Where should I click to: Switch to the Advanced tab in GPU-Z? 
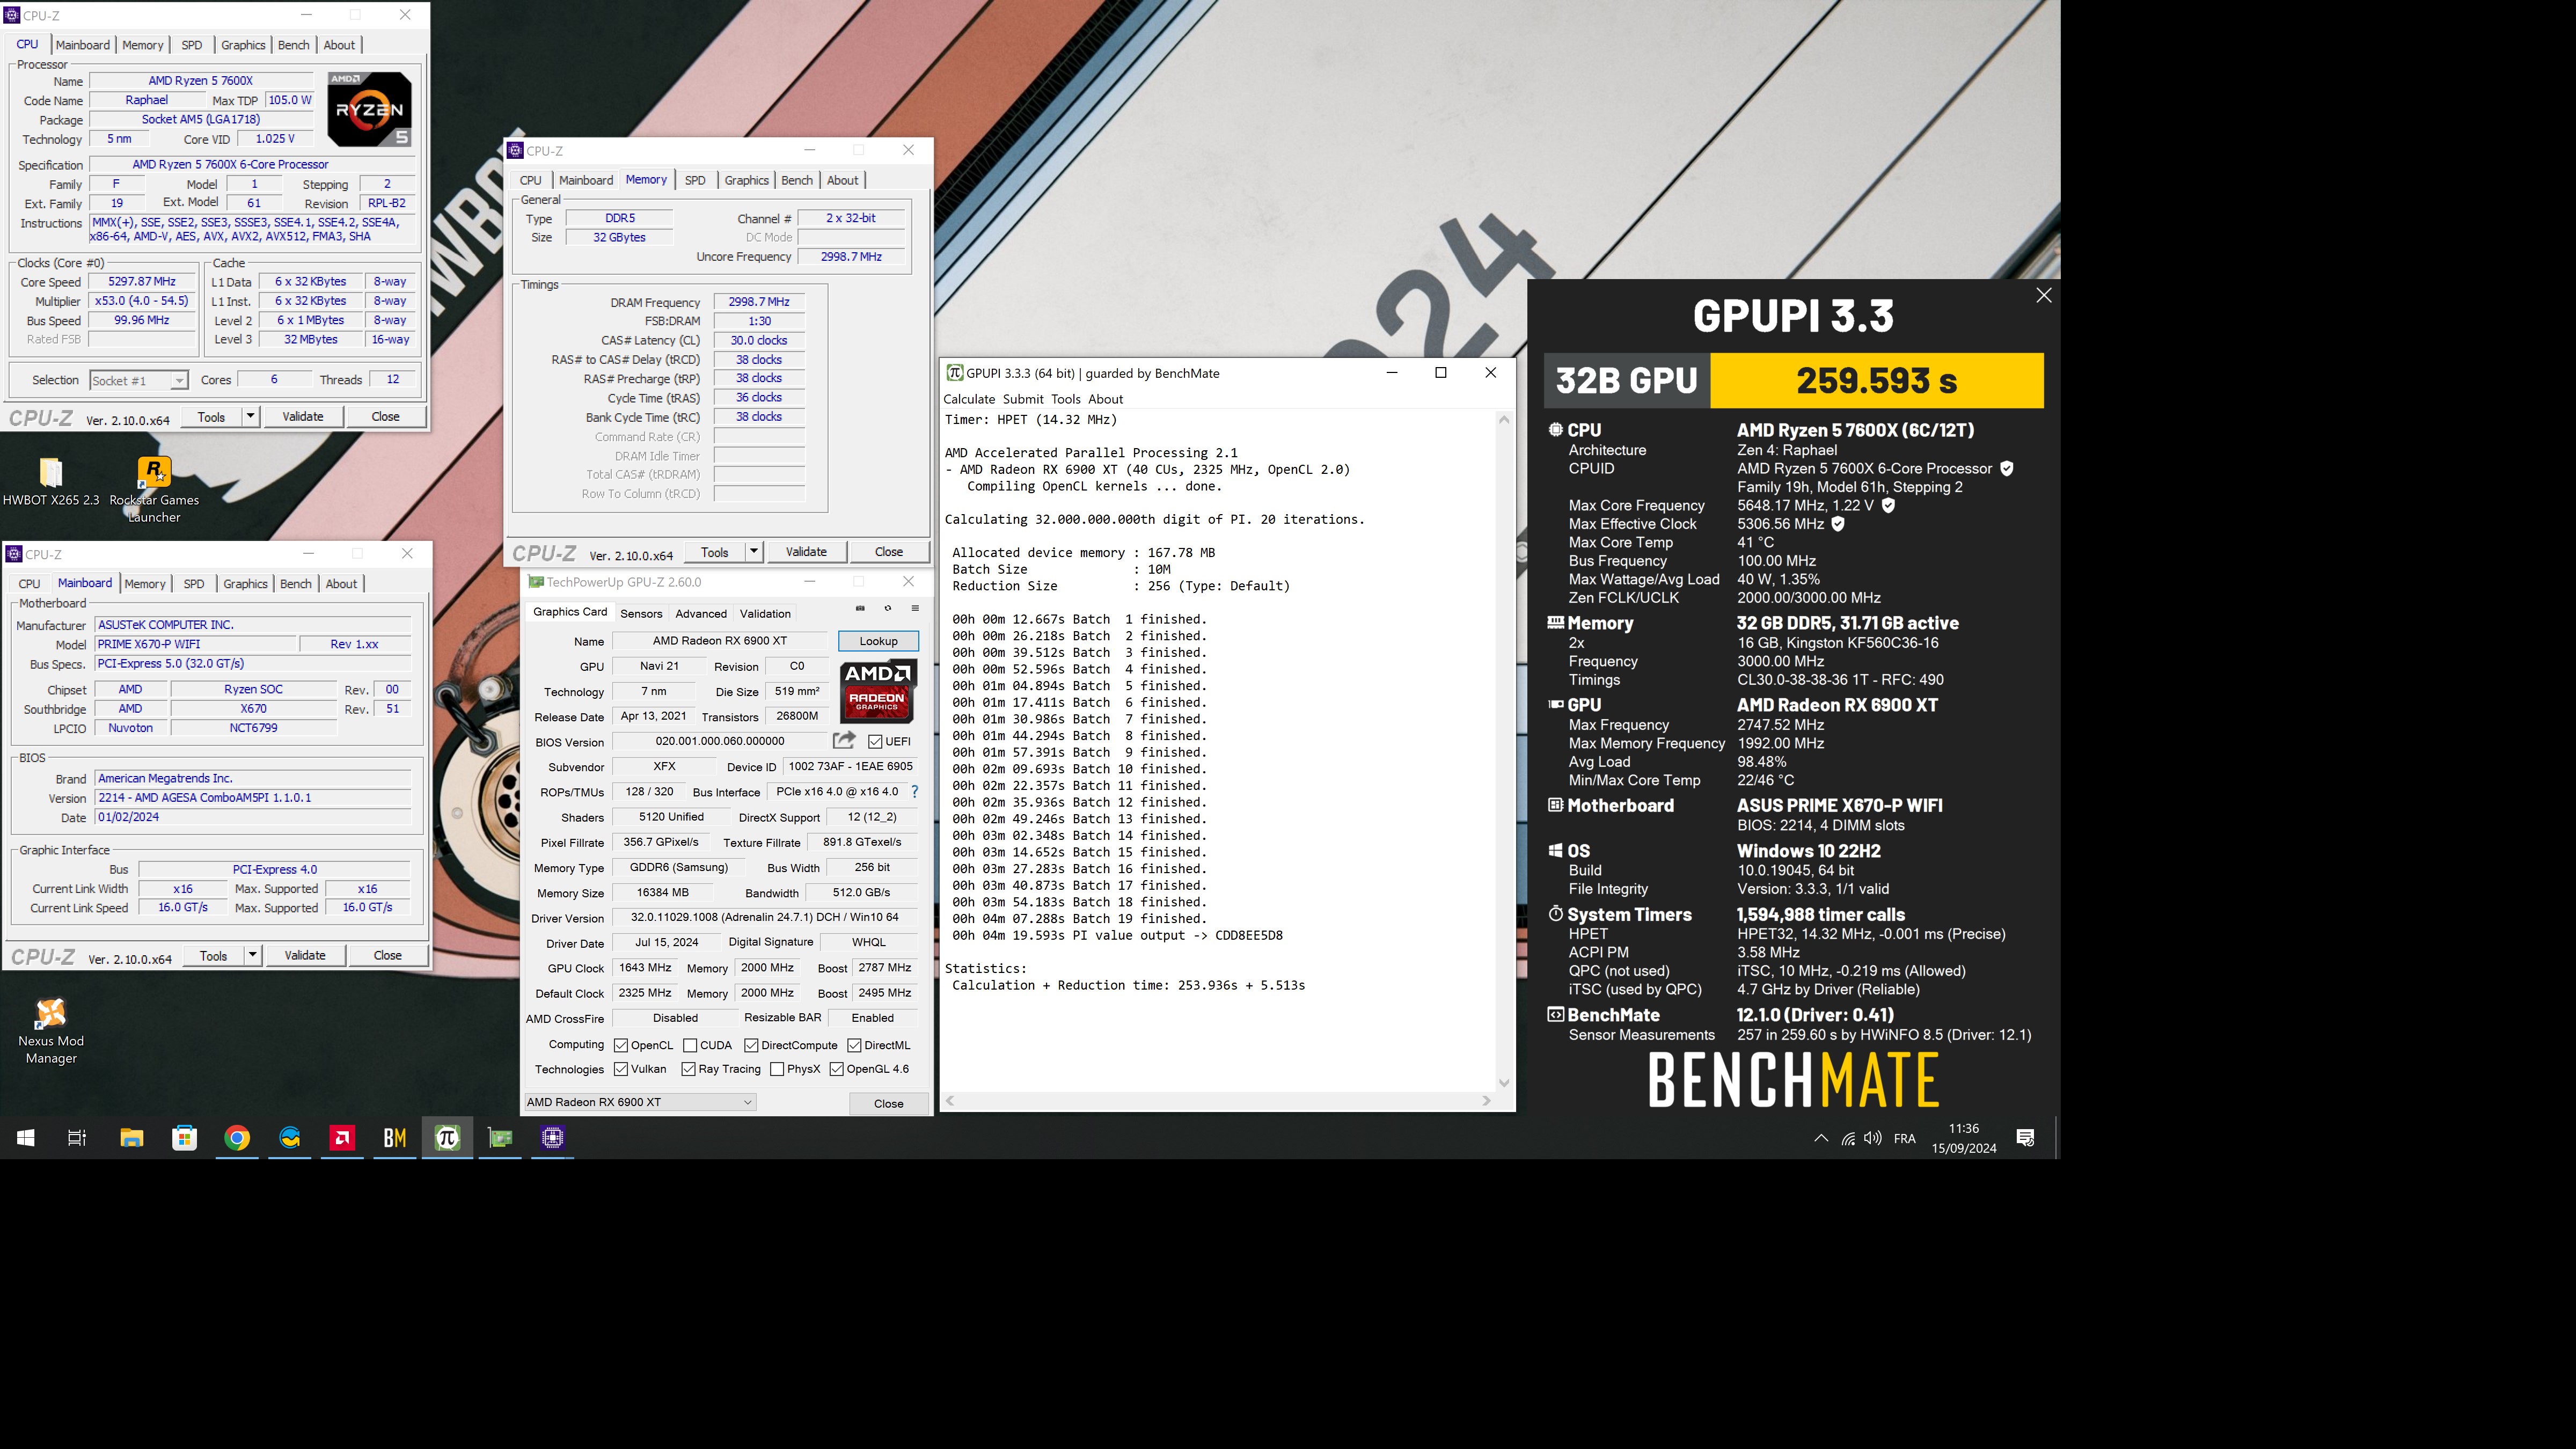701,613
